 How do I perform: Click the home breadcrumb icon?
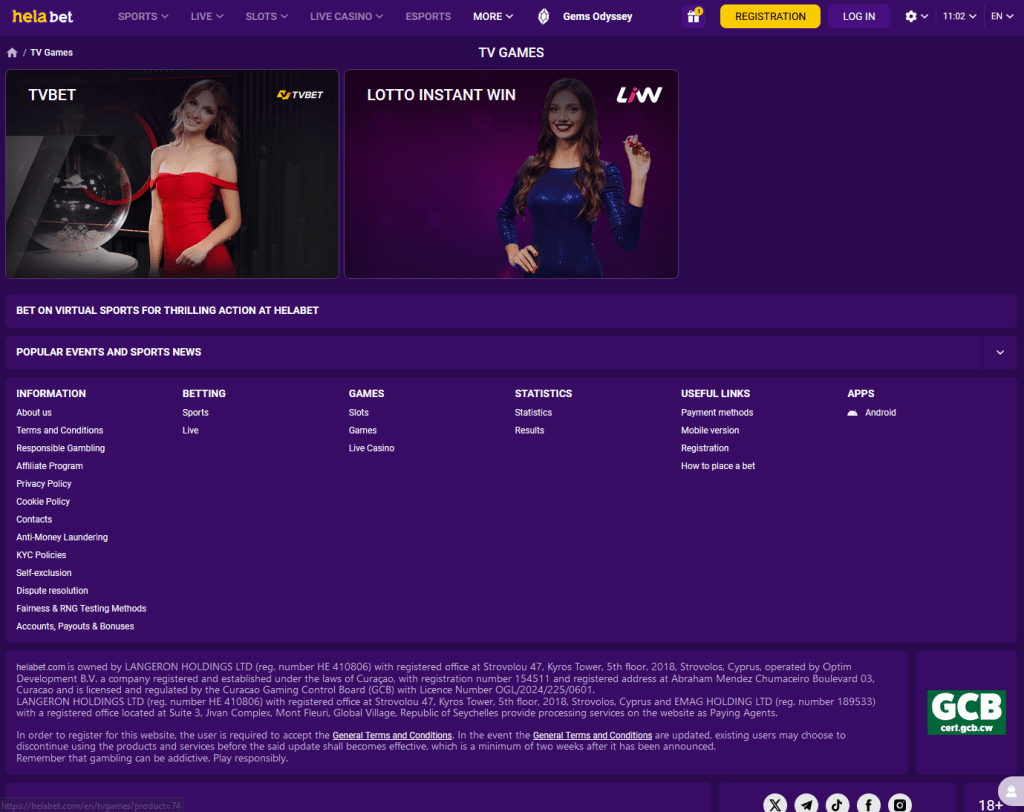pos(12,53)
